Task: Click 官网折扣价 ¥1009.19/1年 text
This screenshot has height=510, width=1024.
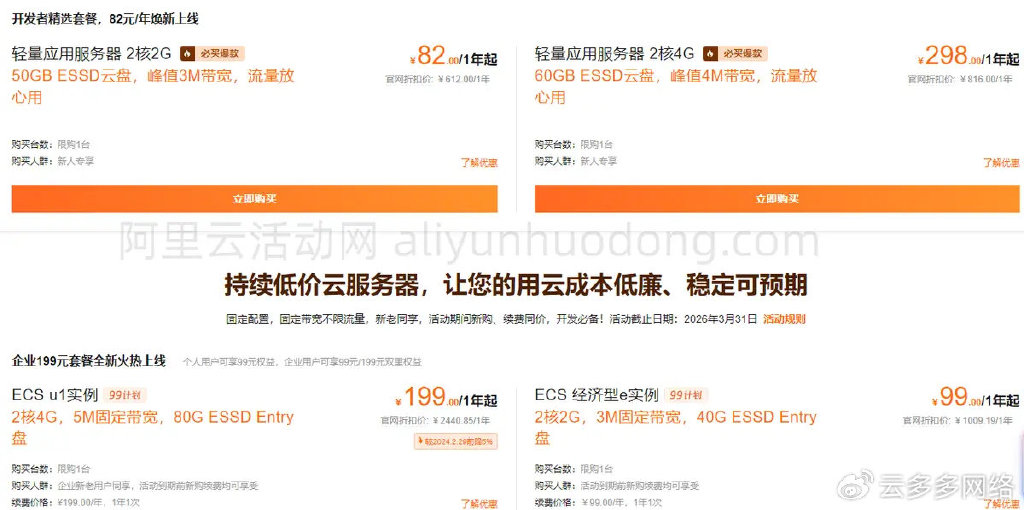Action: tap(958, 421)
